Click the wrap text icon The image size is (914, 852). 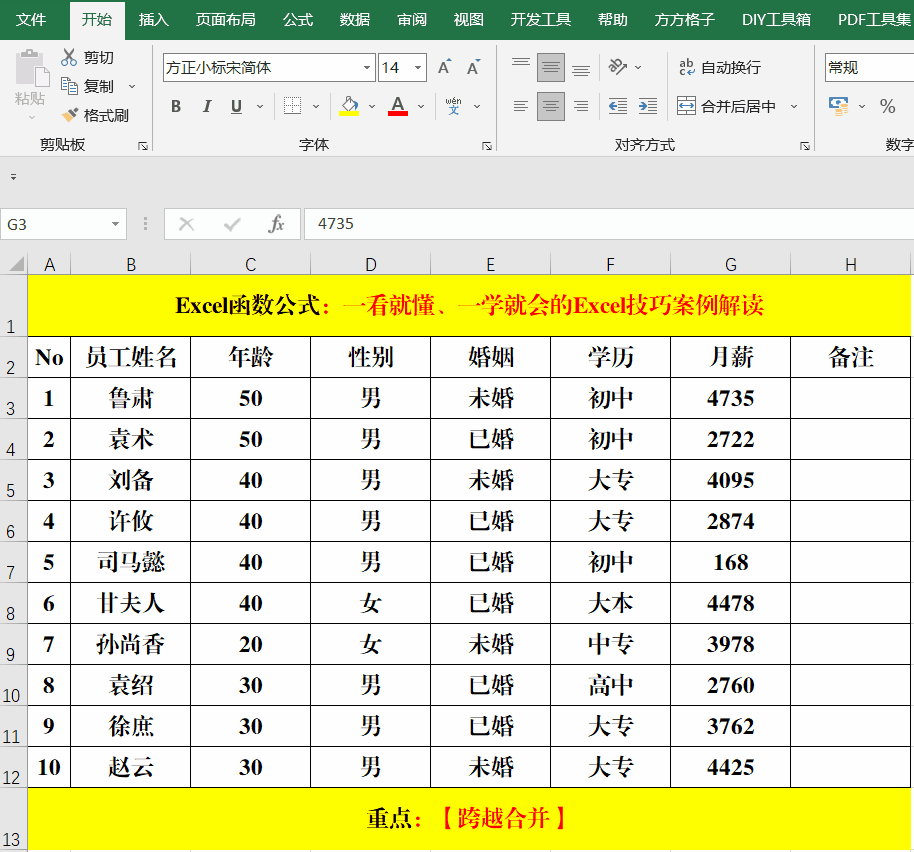[687, 67]
